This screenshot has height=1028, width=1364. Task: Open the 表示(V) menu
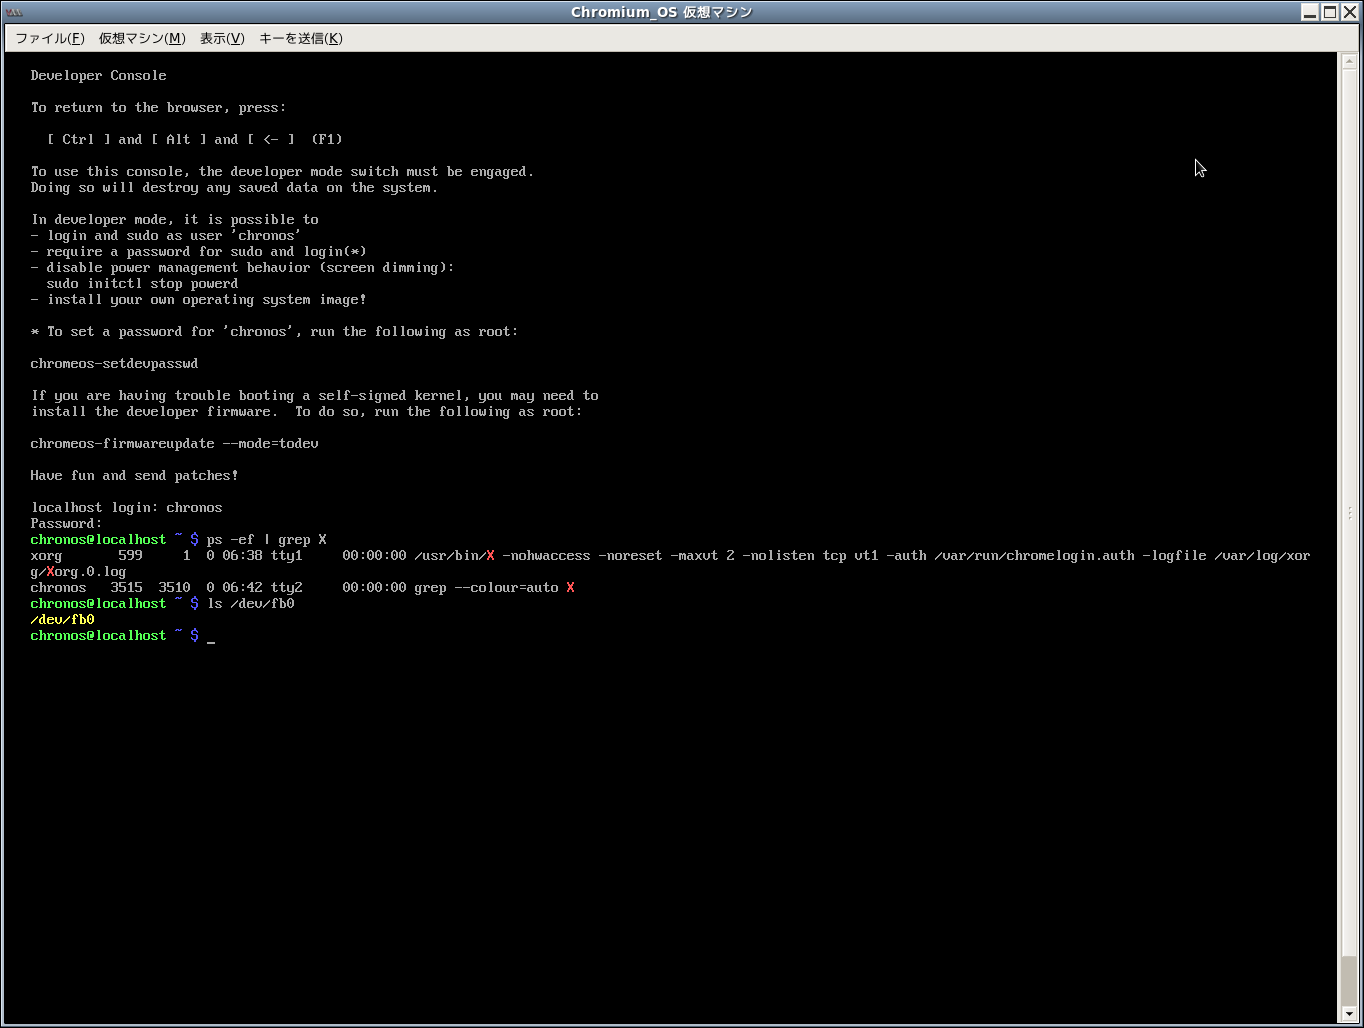pyautogui.click(x=221, y=39)
